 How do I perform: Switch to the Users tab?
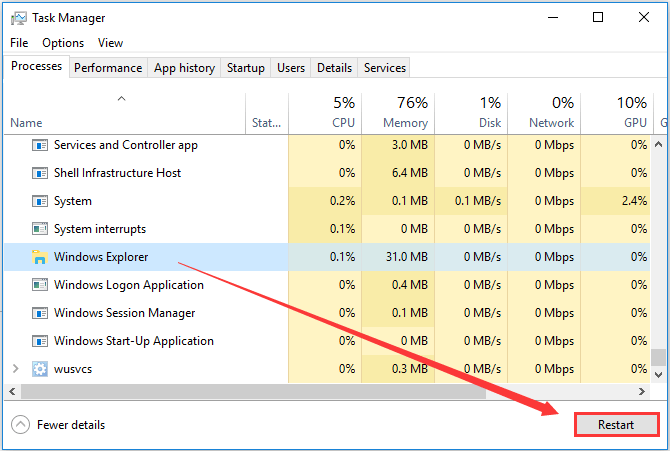[x=291, y=68]
